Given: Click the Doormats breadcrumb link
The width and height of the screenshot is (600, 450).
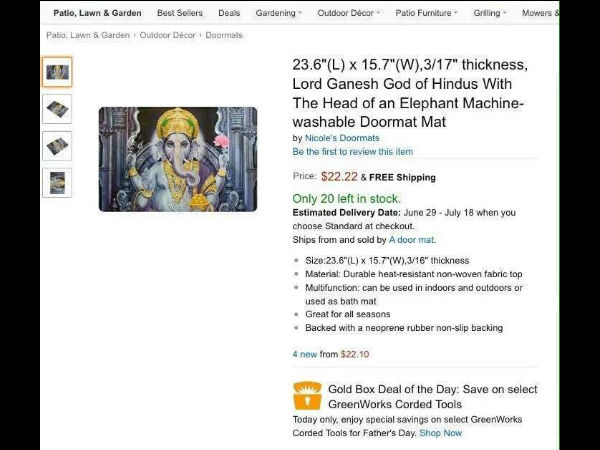Looking at the screenshot, I should pyautogui.click(x=226, y=35).
